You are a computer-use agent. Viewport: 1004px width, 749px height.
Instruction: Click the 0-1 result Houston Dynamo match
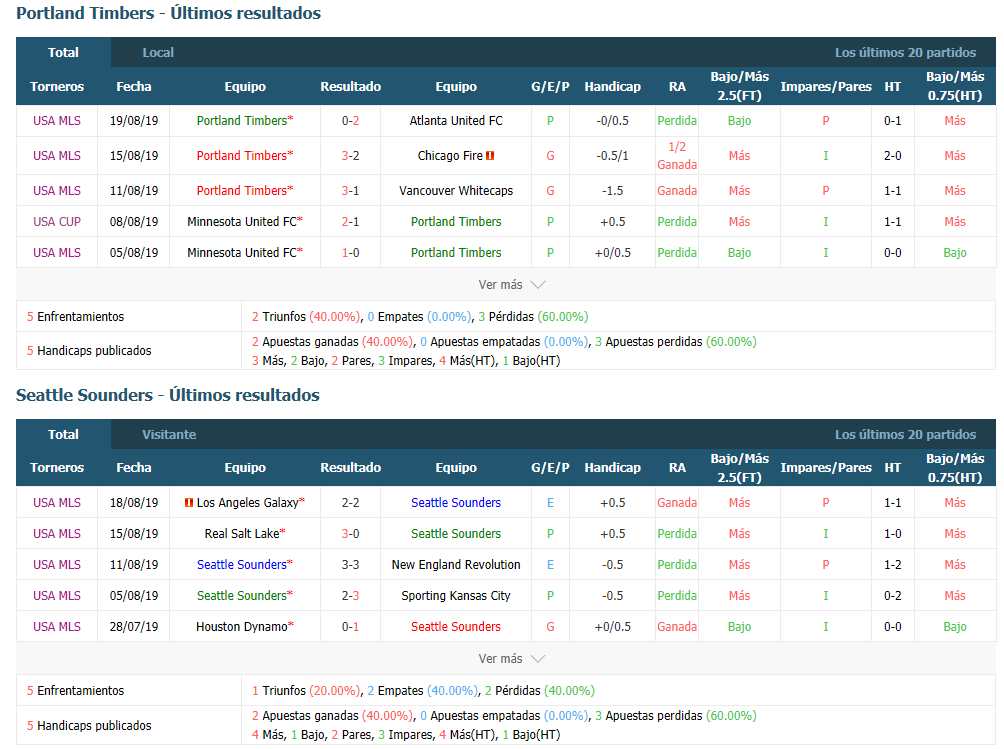[350, 627]
